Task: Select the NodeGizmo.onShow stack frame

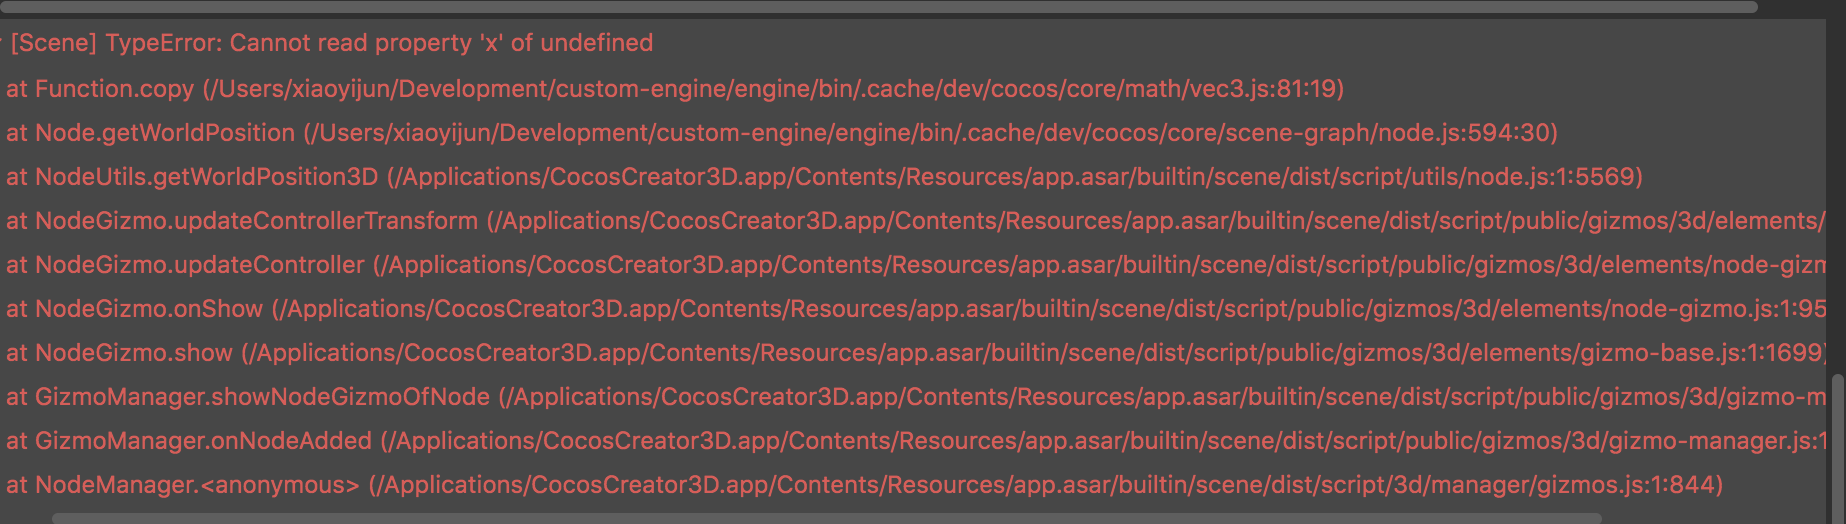Action: click(x=149, y=309)
